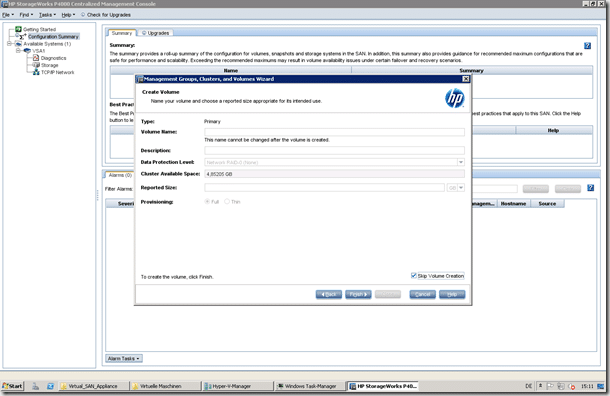Click the Hostname column header in alarms
This screenshot has width=610, height=396.
513,203
